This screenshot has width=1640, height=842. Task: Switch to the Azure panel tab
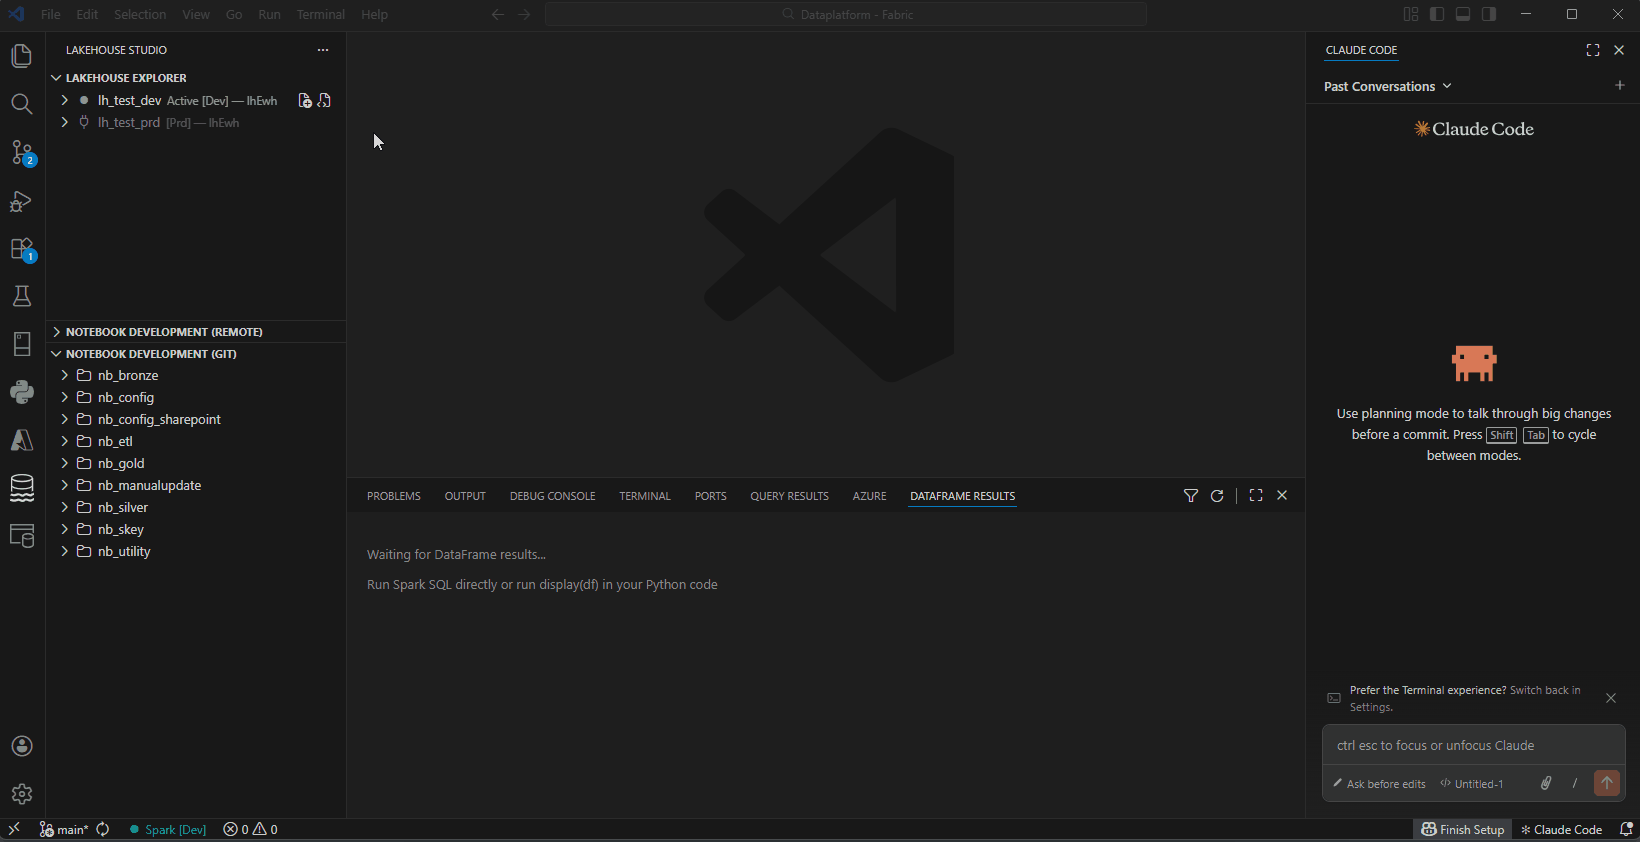tap(869, 496)
